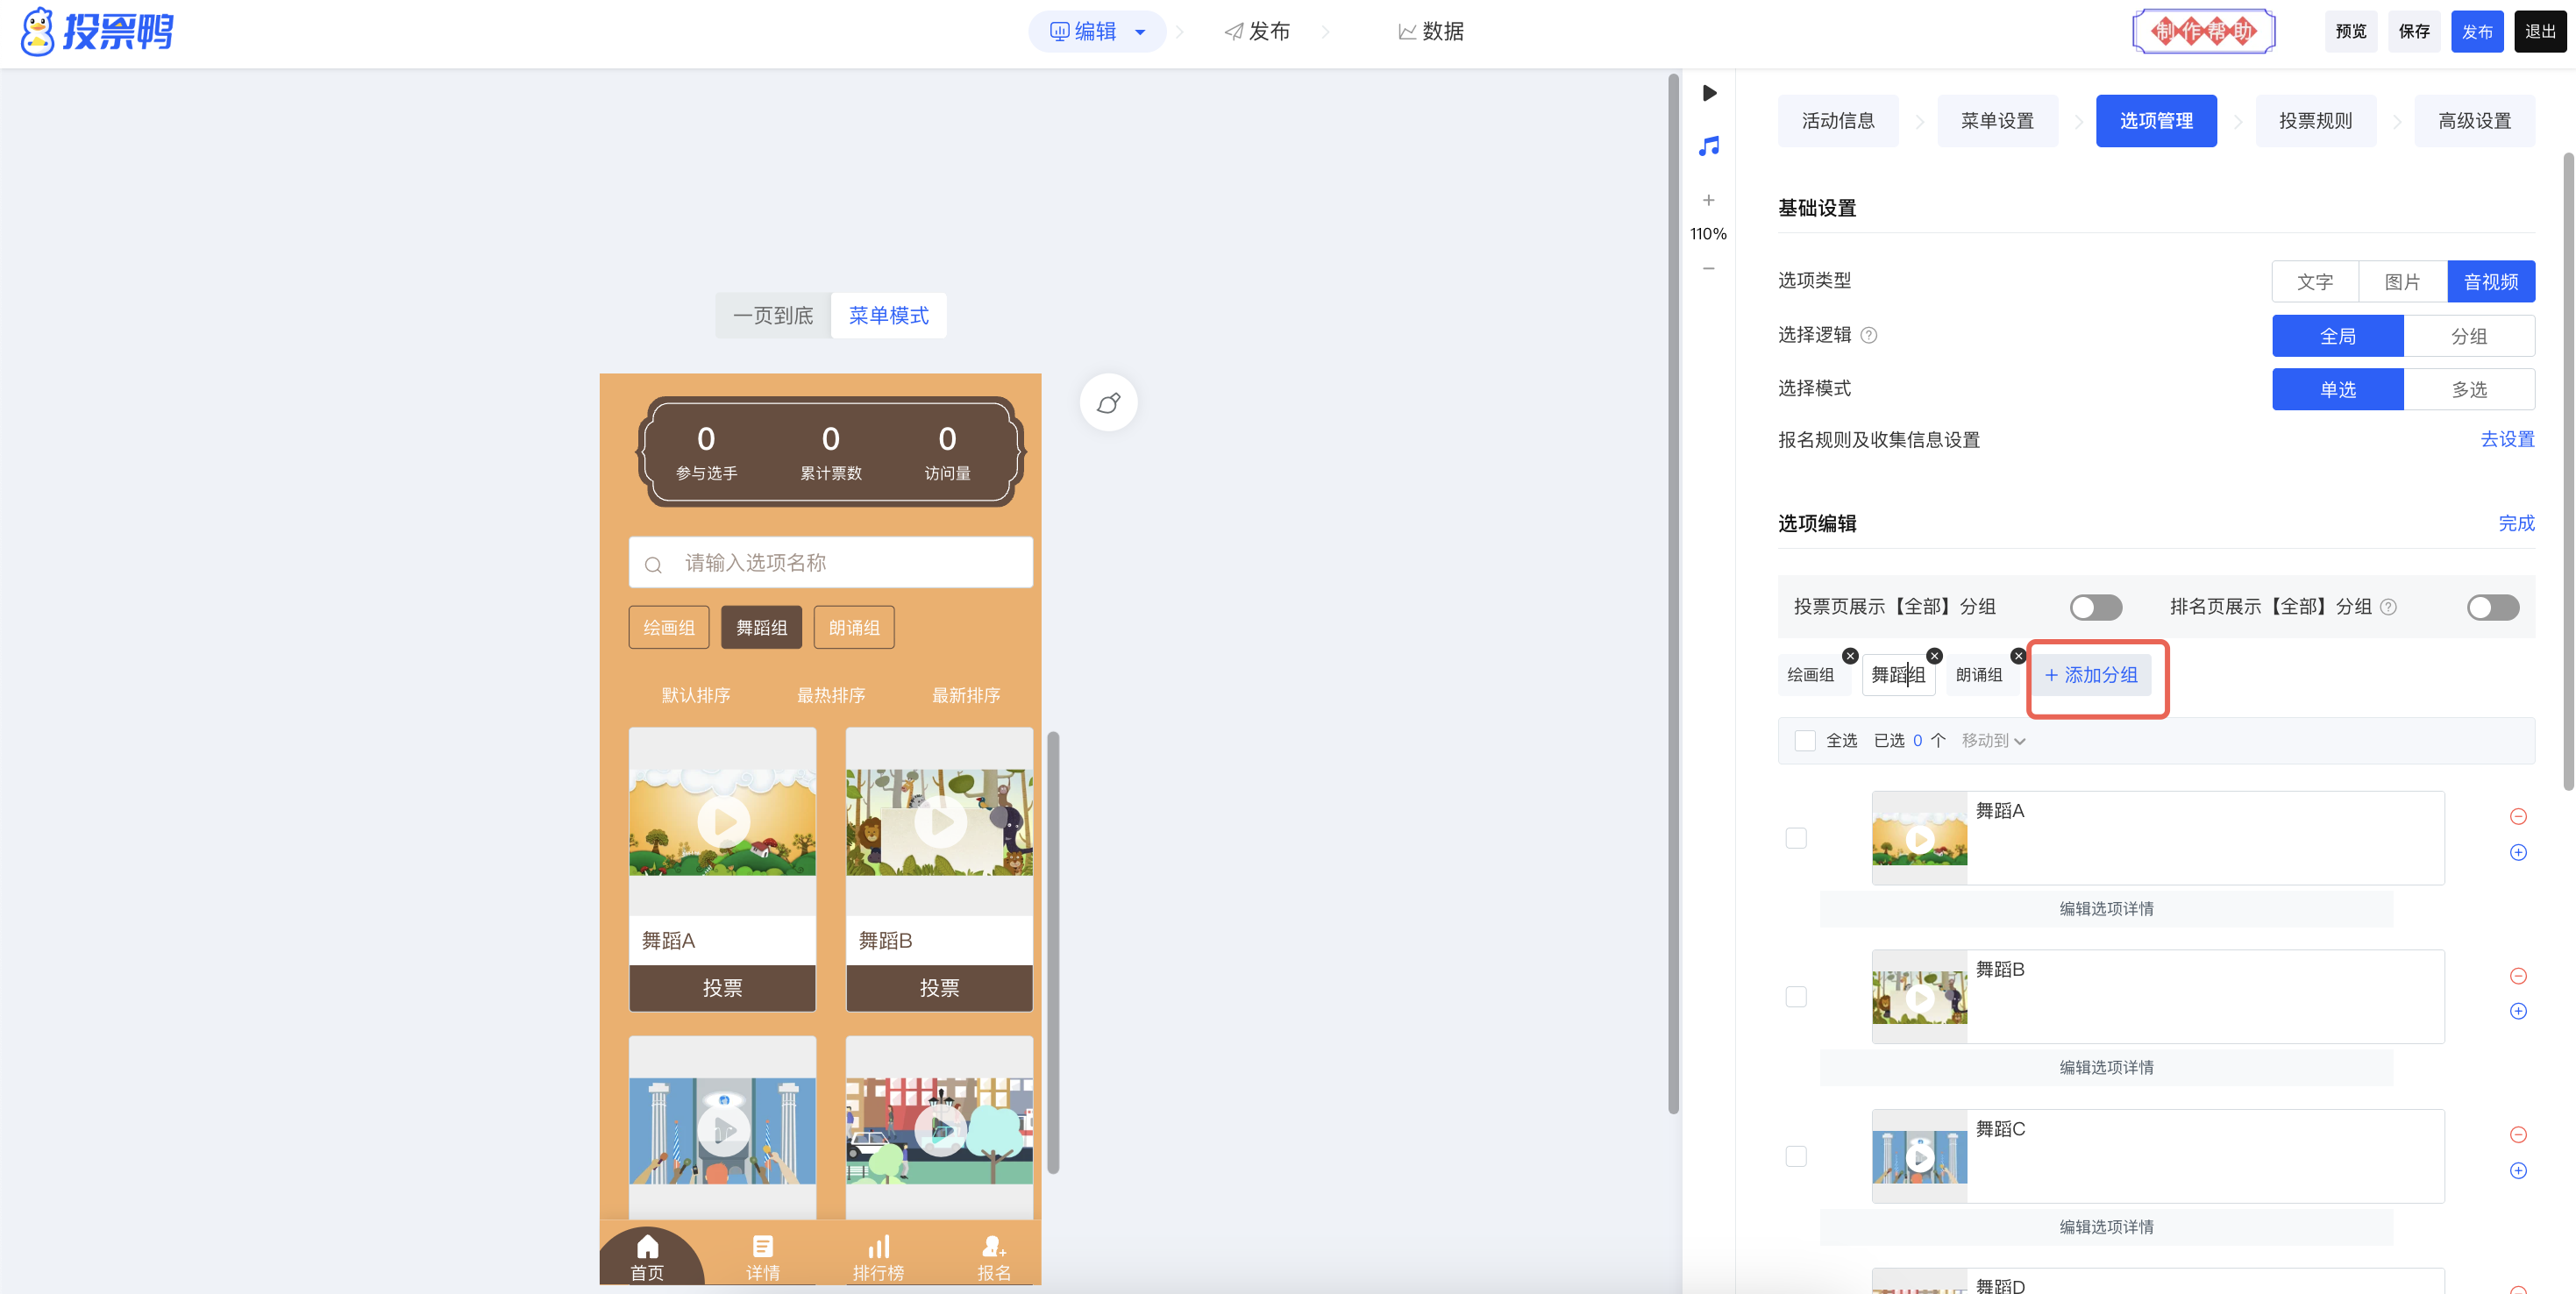
Task: Check the checkbox for option 舞蹈B
Action: tap(1796, 997)
